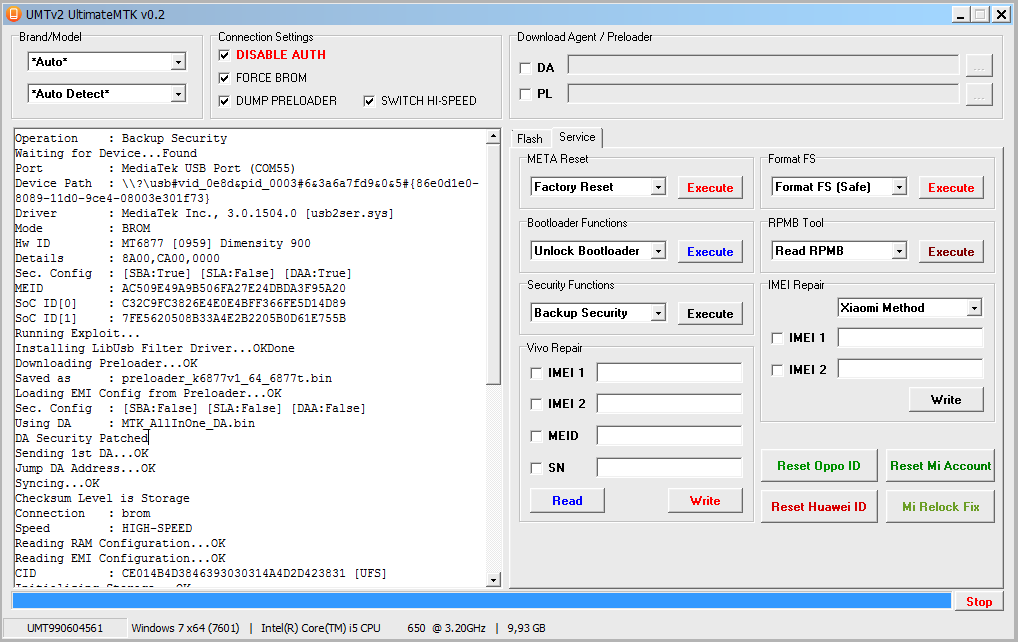This screenshot has height=642, width=1018.
Task: Click log line 'Speed : HIGH-SPEED'
Action: coord(104,528)
